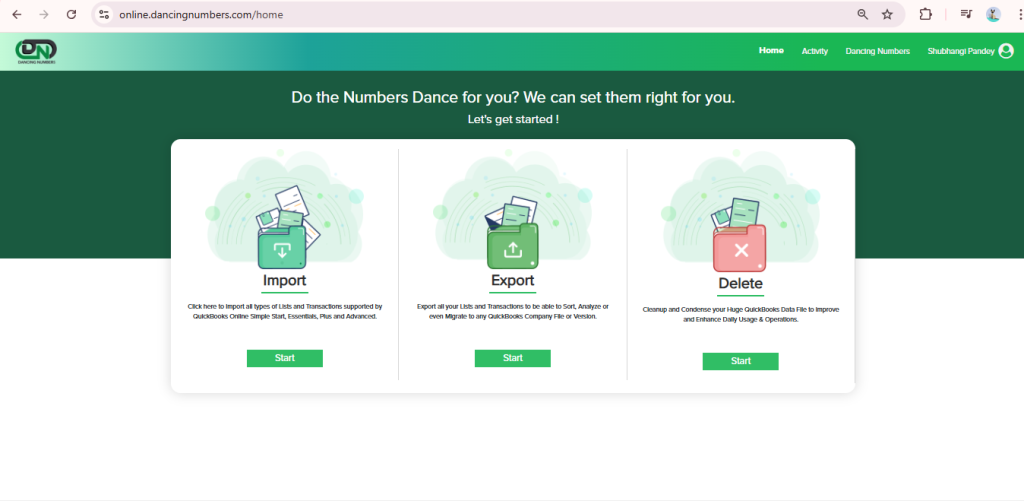Go back with the browser back arrow

17,14
